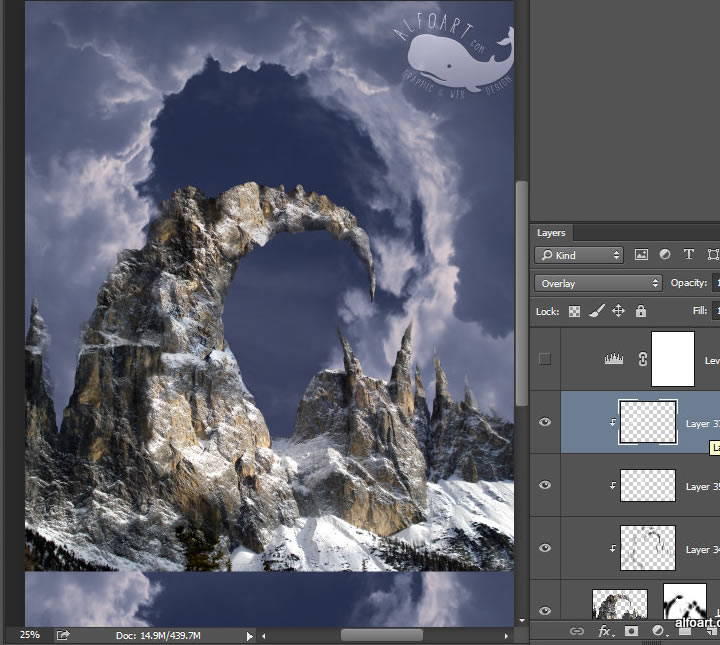Filter layers by pixel layer icon
Screen dimensions: 720x645
[x=641, y=255]
